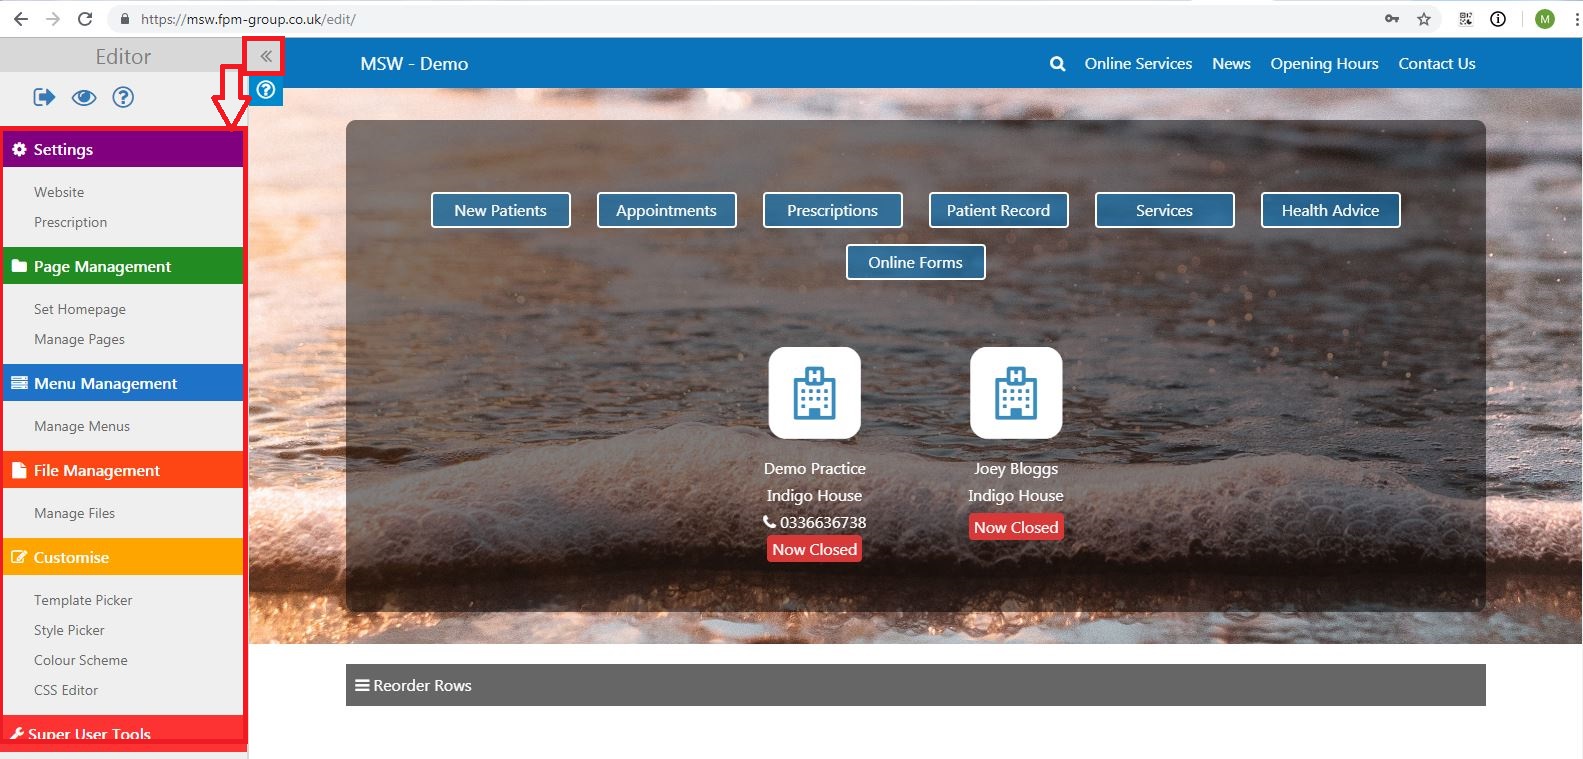
Task: Open the search magnifier in header
Action: coord(1057,64)
